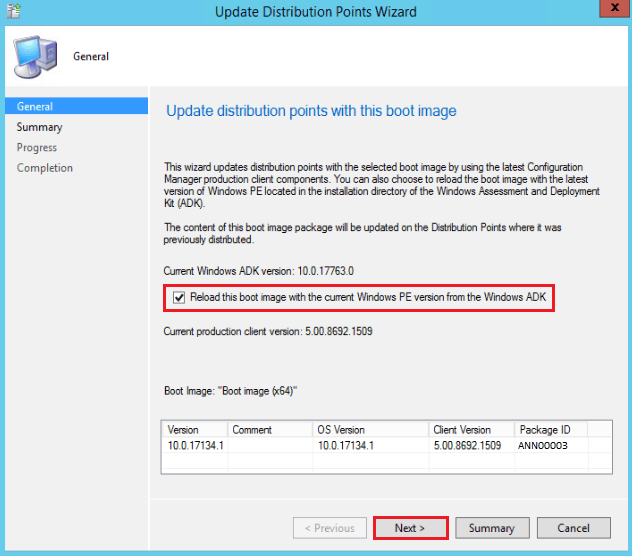Click the computer icon in the header
632x556 pixels.
coord(35,56)
